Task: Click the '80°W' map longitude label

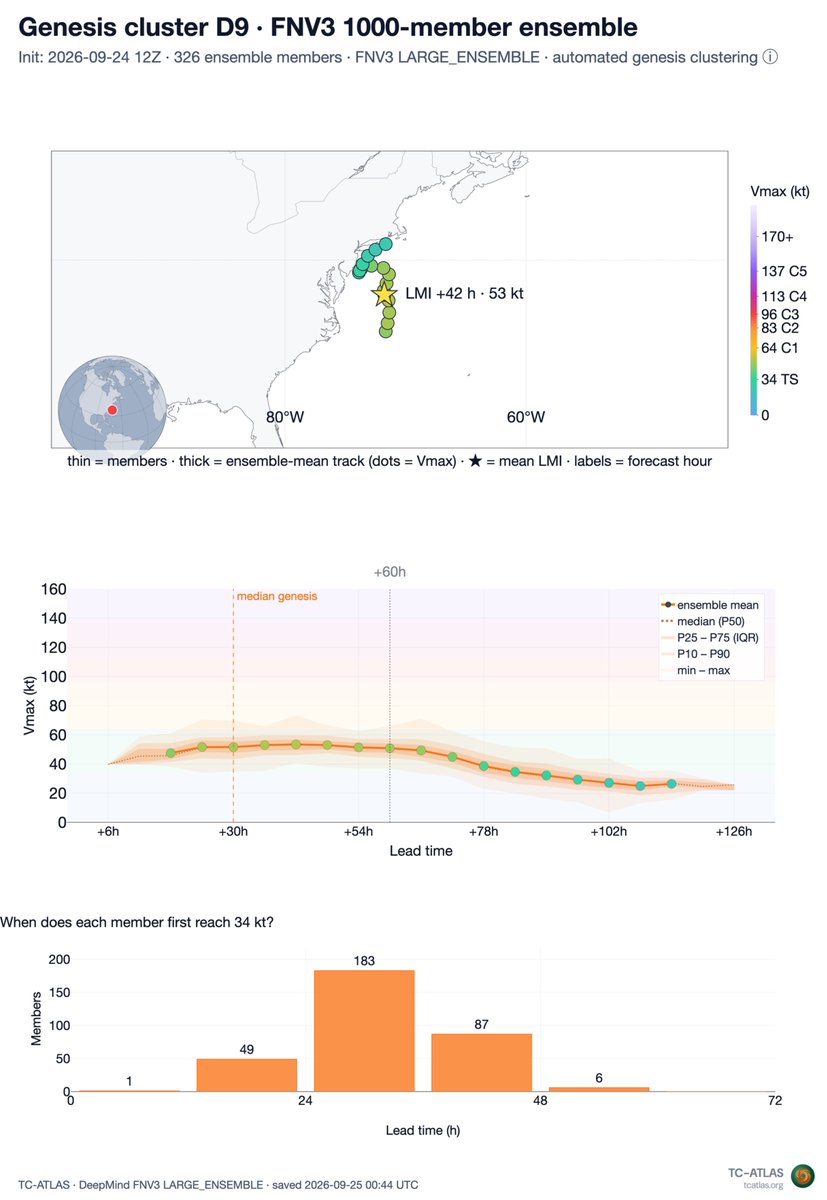Action: (284, 417)
